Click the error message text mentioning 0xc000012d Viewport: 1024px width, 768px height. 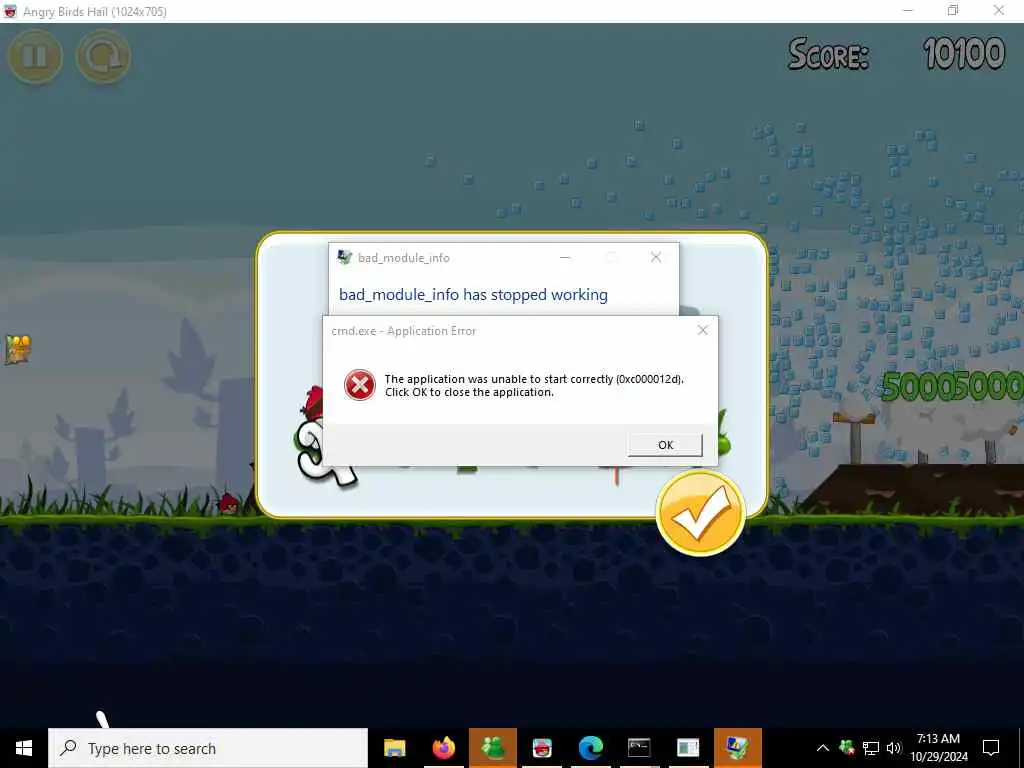[534, 385]
